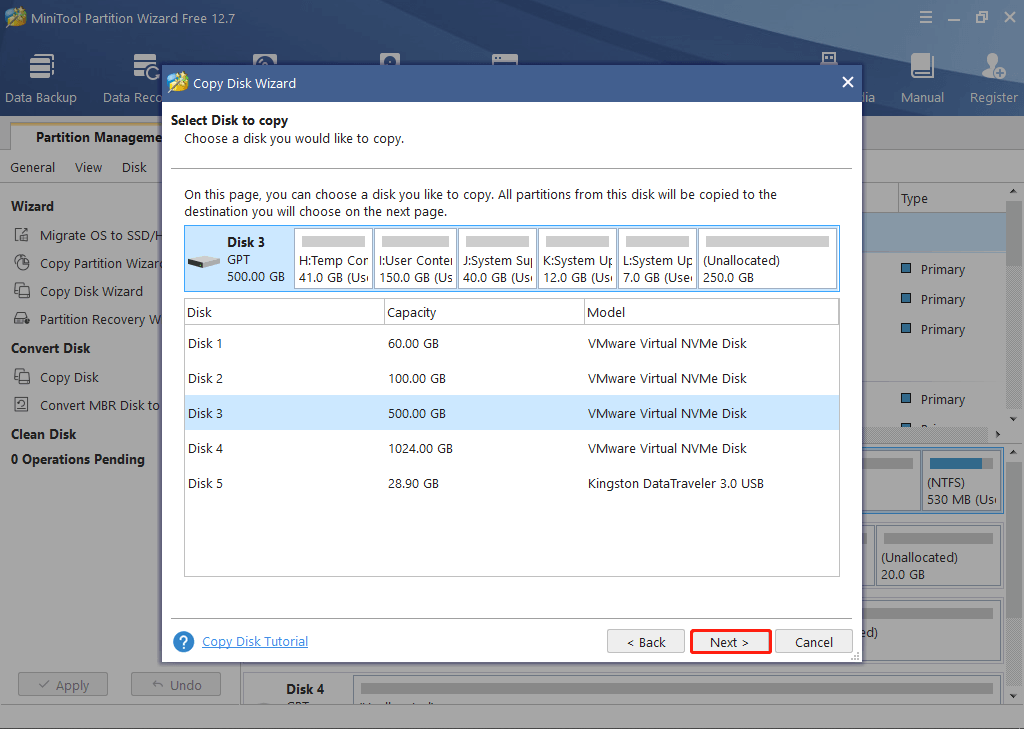Viewport: 1024px width, 729px height.
Task: Click the Copy Disk icon under Convert Disk
Action: click(22, 377)
